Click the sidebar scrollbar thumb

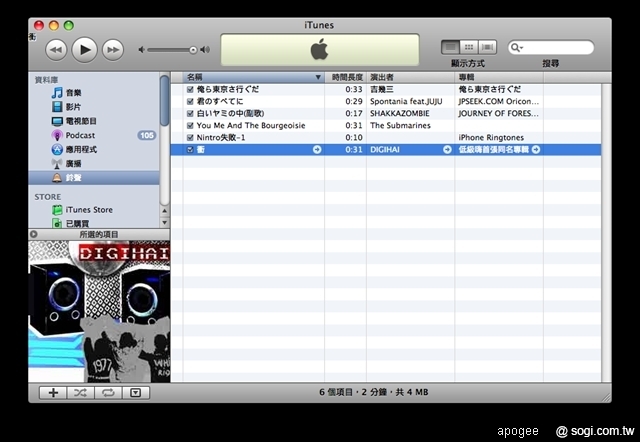(164, 100)
